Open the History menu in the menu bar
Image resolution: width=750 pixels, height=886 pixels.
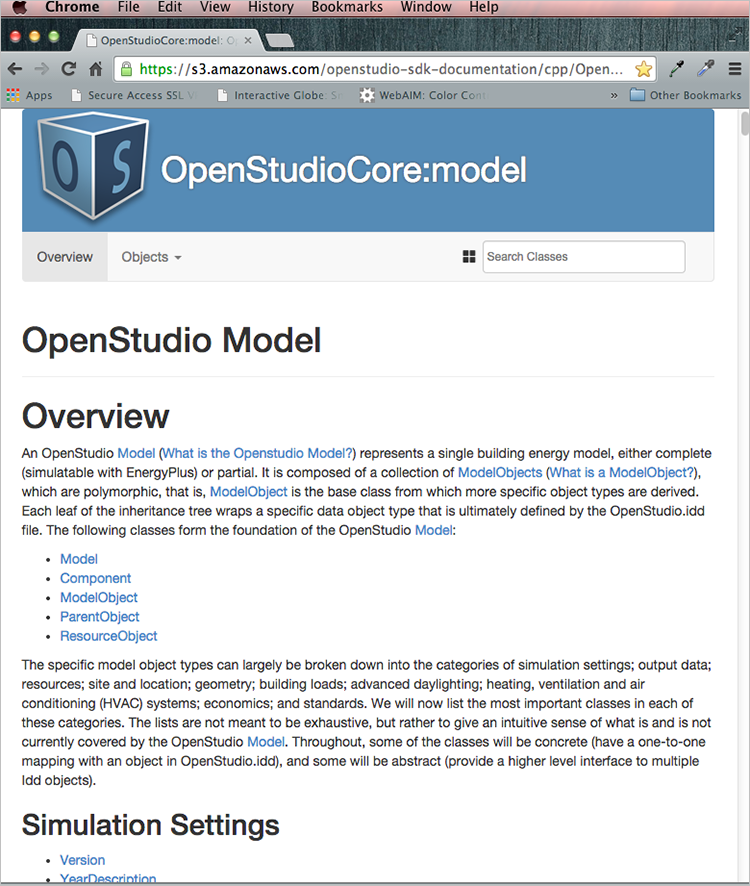coord(270,7)
